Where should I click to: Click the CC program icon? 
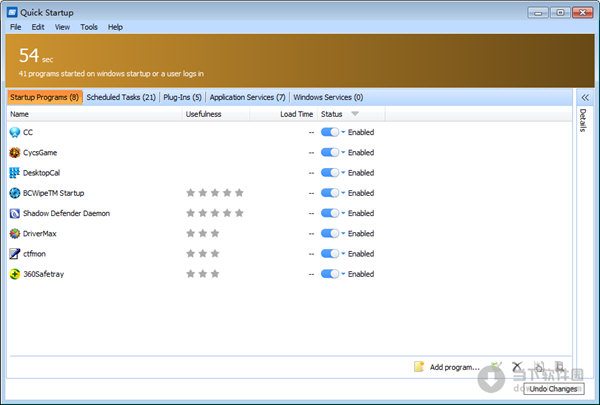(x=15, y=132)
